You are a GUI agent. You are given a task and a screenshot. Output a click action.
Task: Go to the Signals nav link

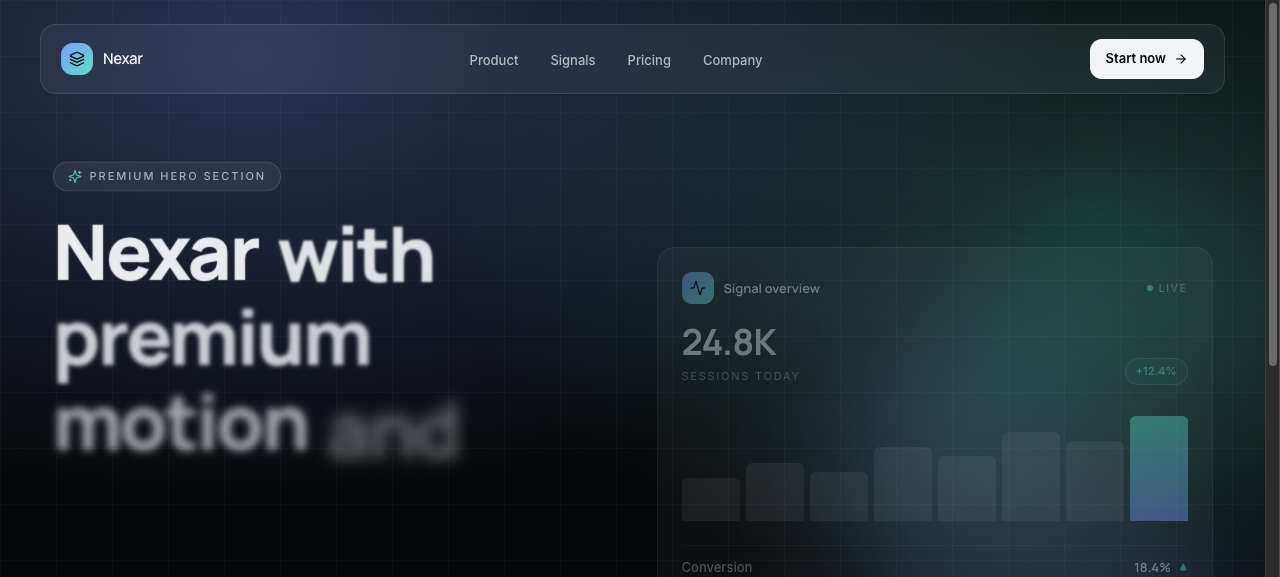coord(573,60)
